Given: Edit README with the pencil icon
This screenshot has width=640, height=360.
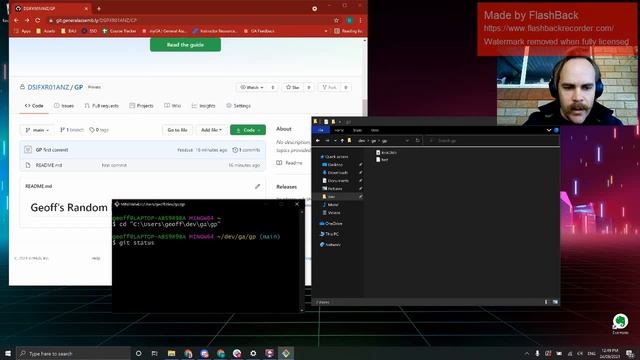Looking at the screenshot, I should (x=257, y=187).
